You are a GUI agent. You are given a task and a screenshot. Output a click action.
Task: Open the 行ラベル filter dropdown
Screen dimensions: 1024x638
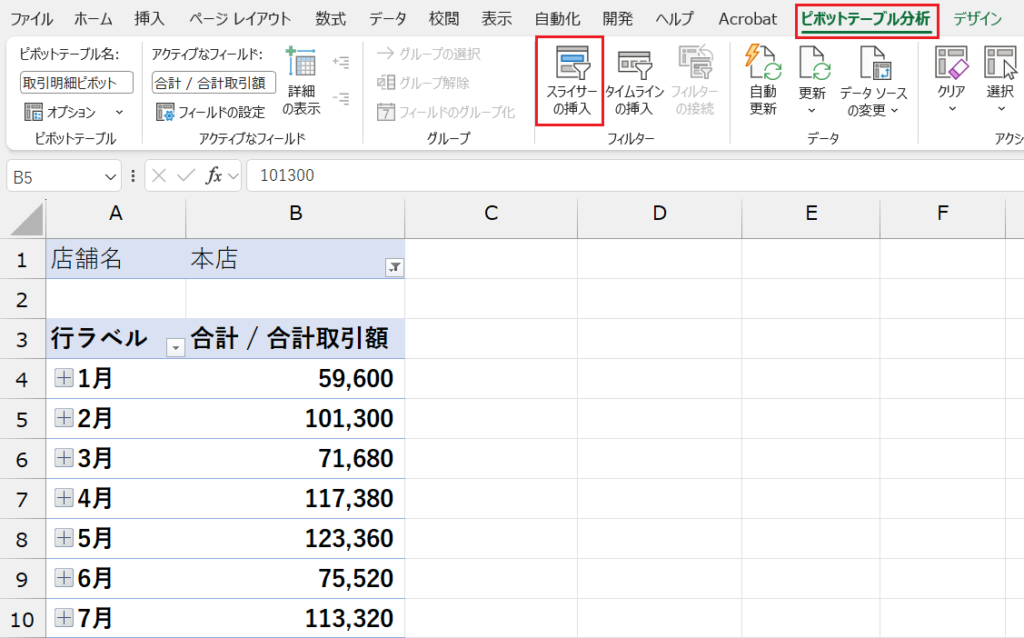176,346
